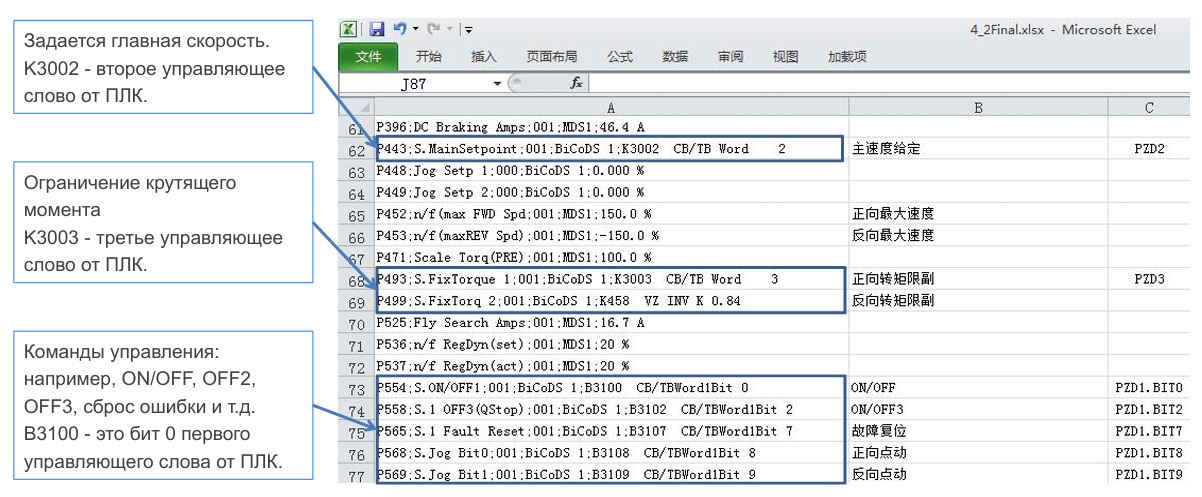Switch to the 视图 (View) tab

(785, 57)
